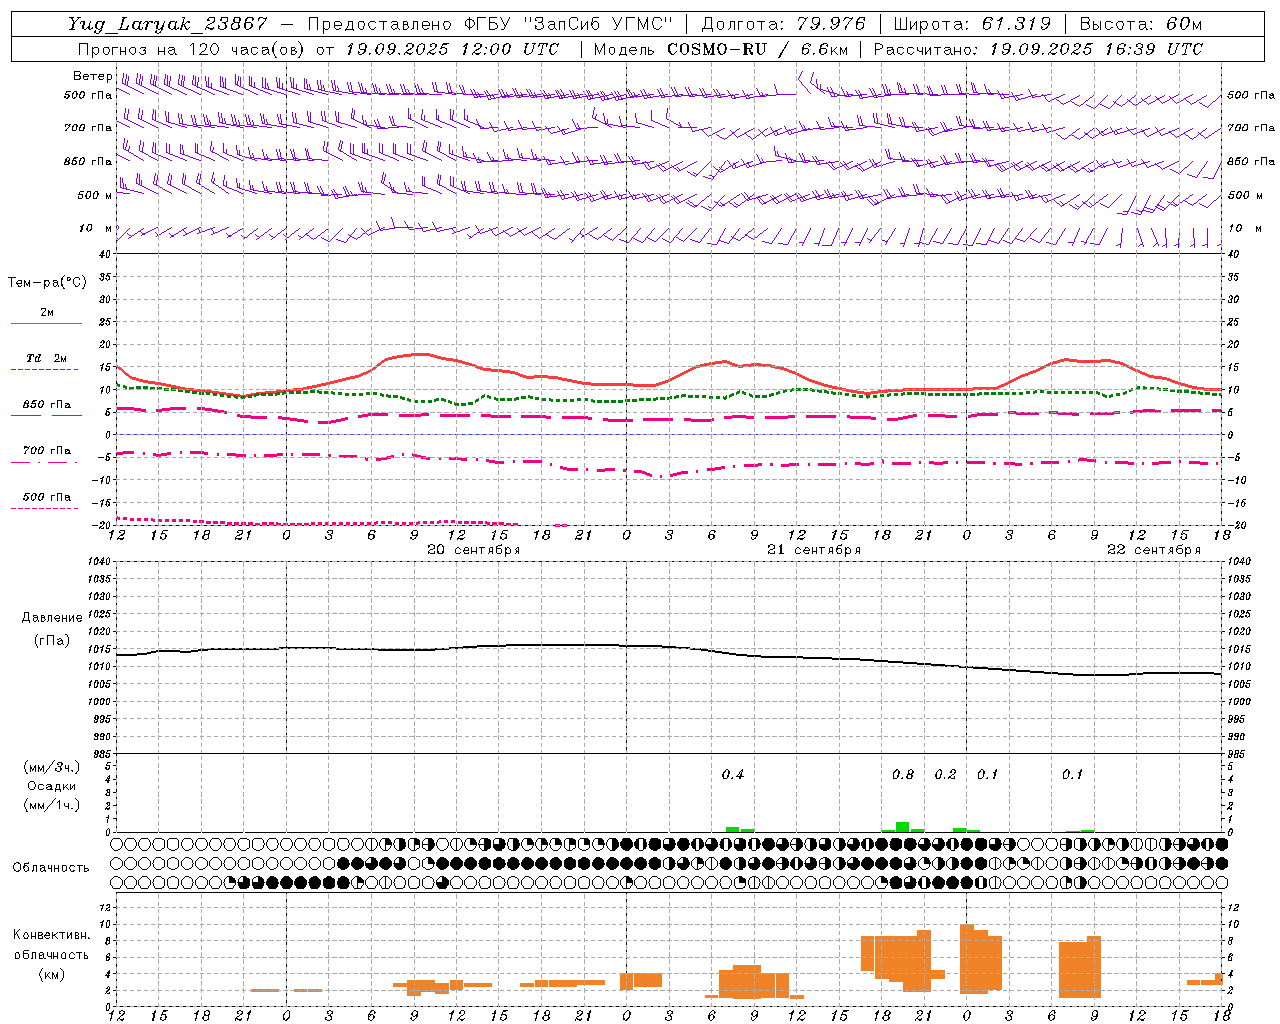Click the 'Конвективн.' convective cloud label
This screenshot has width=1280, height=1024.
pos(52,935)
